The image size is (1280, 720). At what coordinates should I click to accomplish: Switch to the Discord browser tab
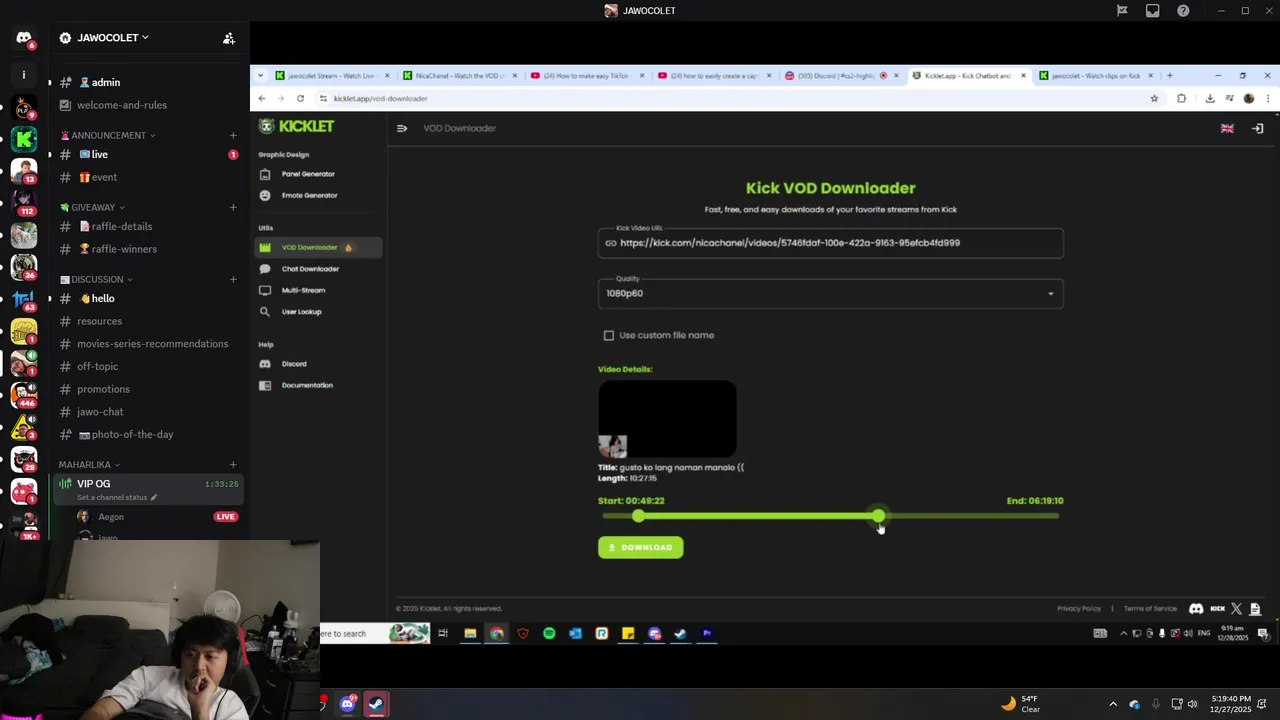coord(843,75)
